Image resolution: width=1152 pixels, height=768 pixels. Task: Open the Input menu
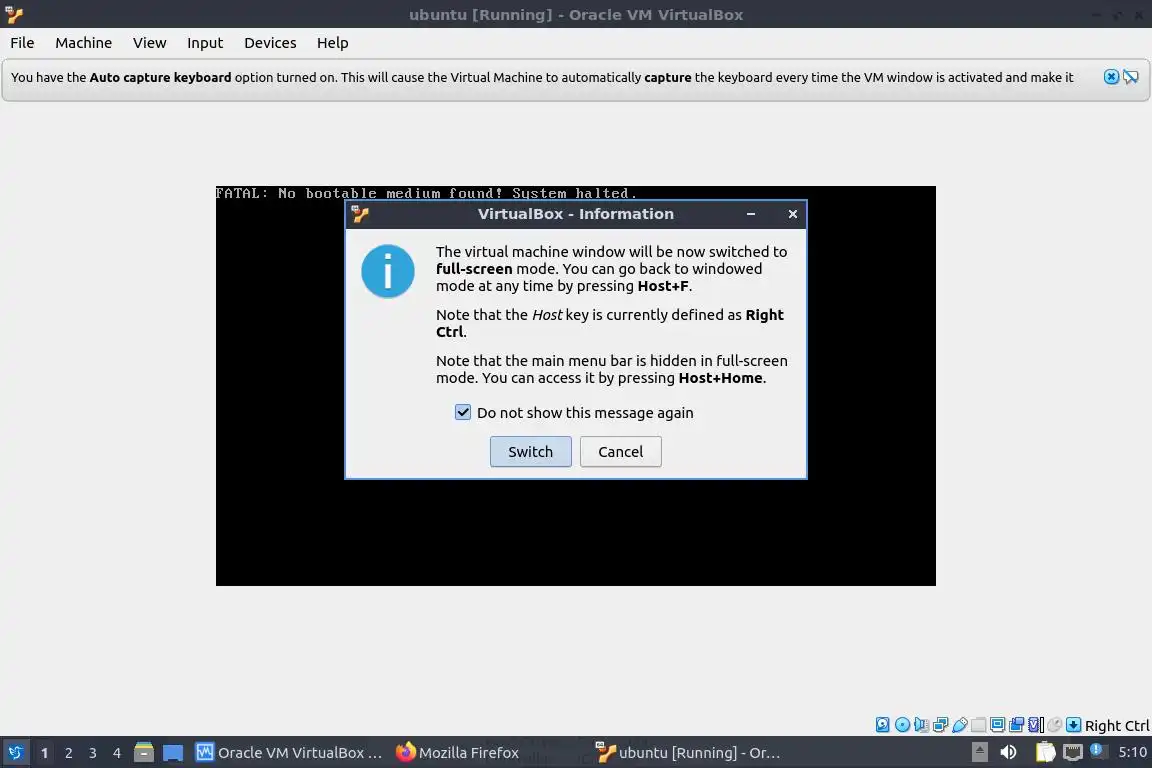(205, 43)
